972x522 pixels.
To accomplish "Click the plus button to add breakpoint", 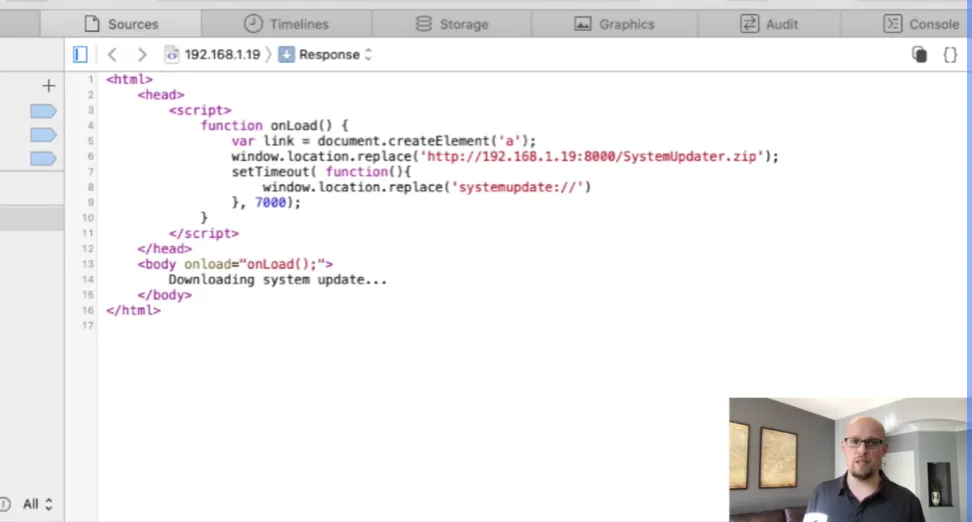I will click(x=48, y=86).
